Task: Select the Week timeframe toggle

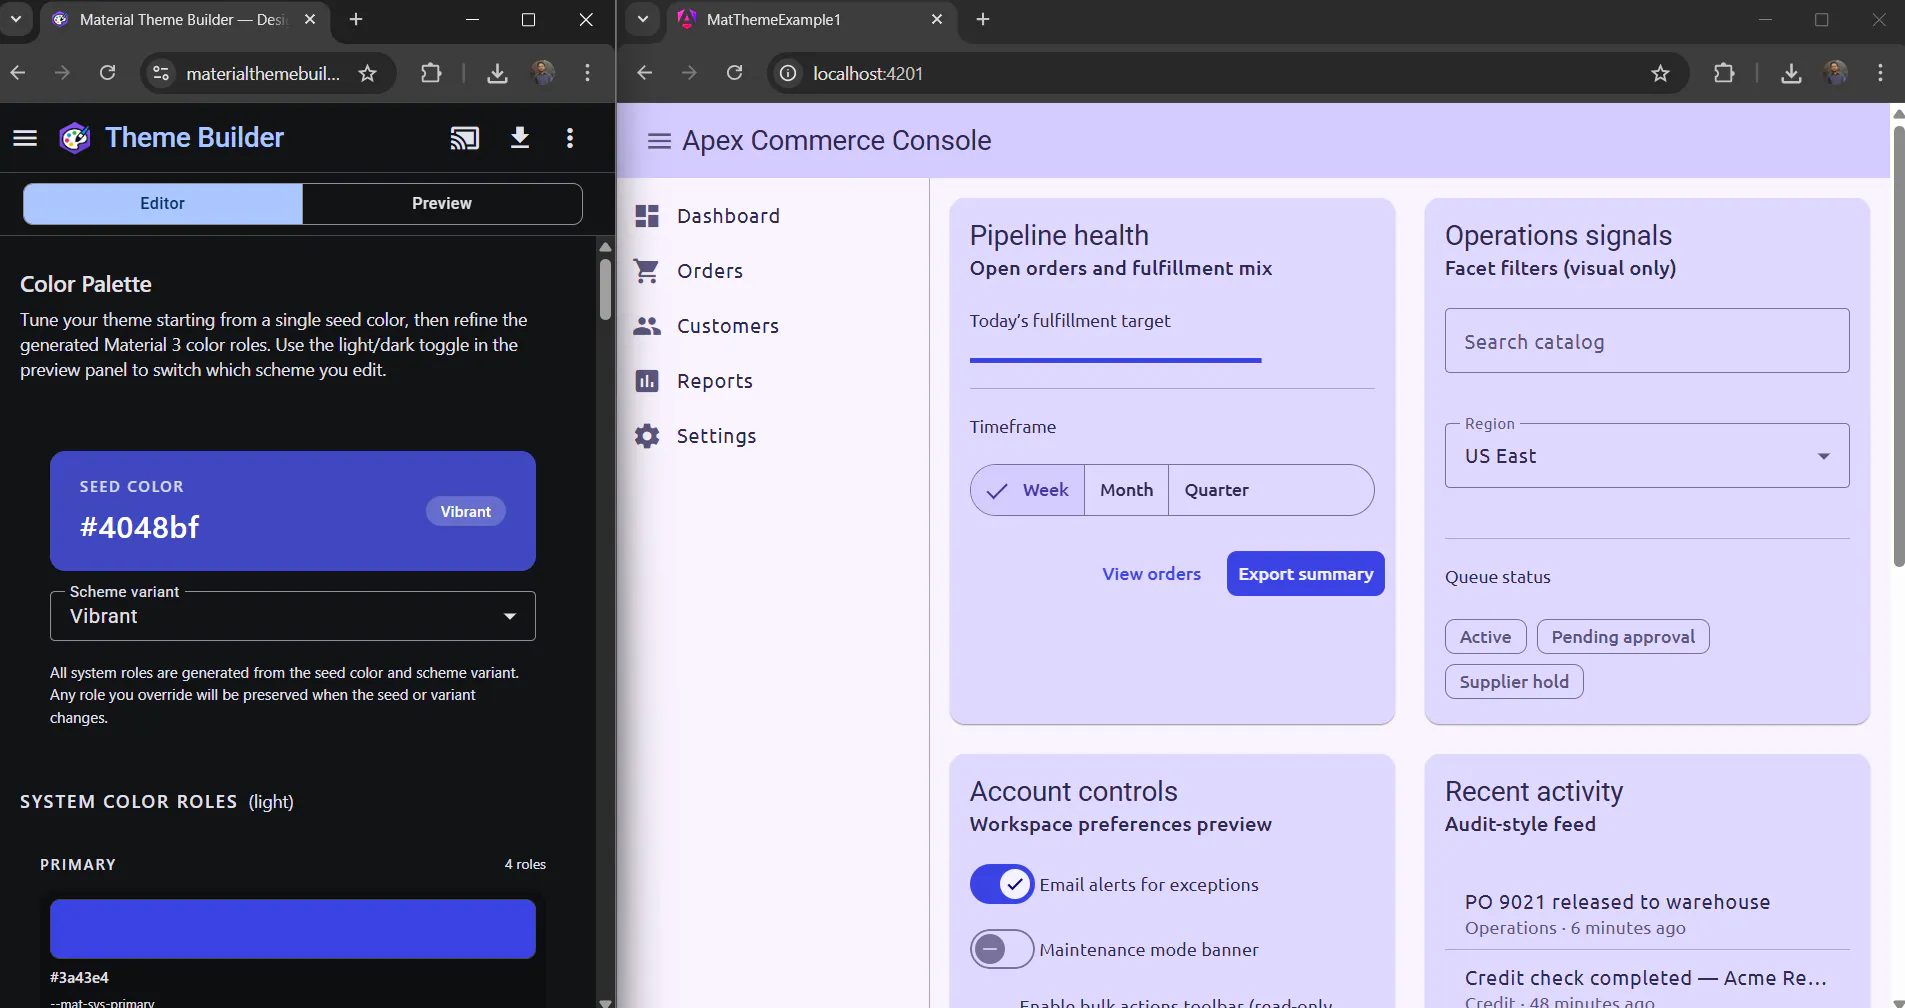Action: [x=1028, y=490]
